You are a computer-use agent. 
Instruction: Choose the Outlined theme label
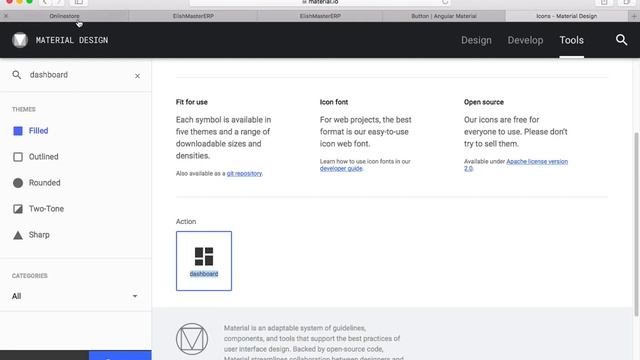pos(44,157)
